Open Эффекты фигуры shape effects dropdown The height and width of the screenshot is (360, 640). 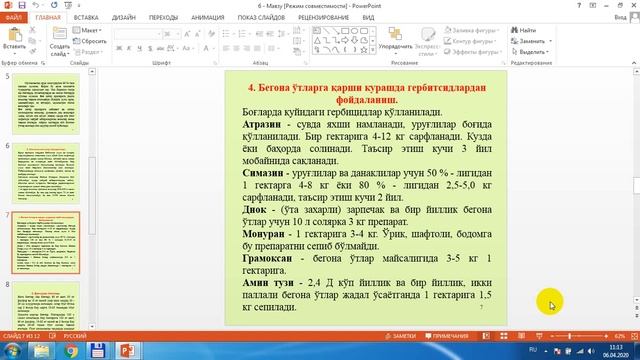click(473, 52)
